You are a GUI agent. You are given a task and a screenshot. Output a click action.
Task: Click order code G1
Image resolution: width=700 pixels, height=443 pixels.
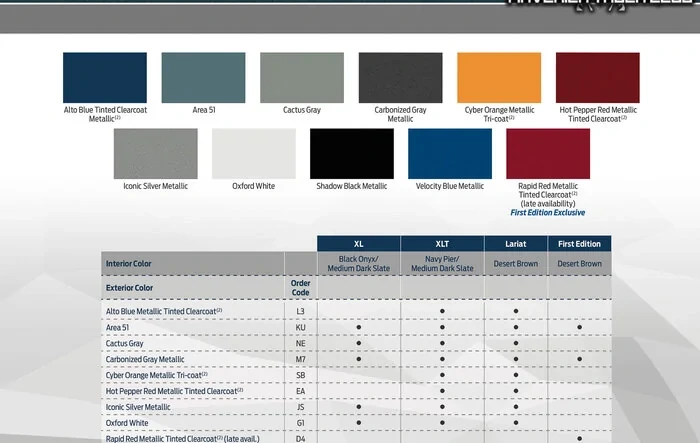300,423
